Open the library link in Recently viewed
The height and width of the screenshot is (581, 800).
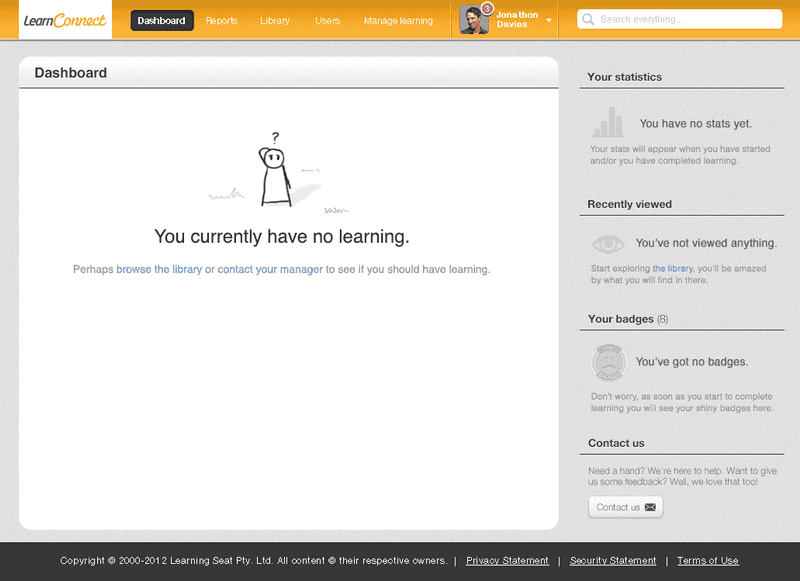(672, 268)
